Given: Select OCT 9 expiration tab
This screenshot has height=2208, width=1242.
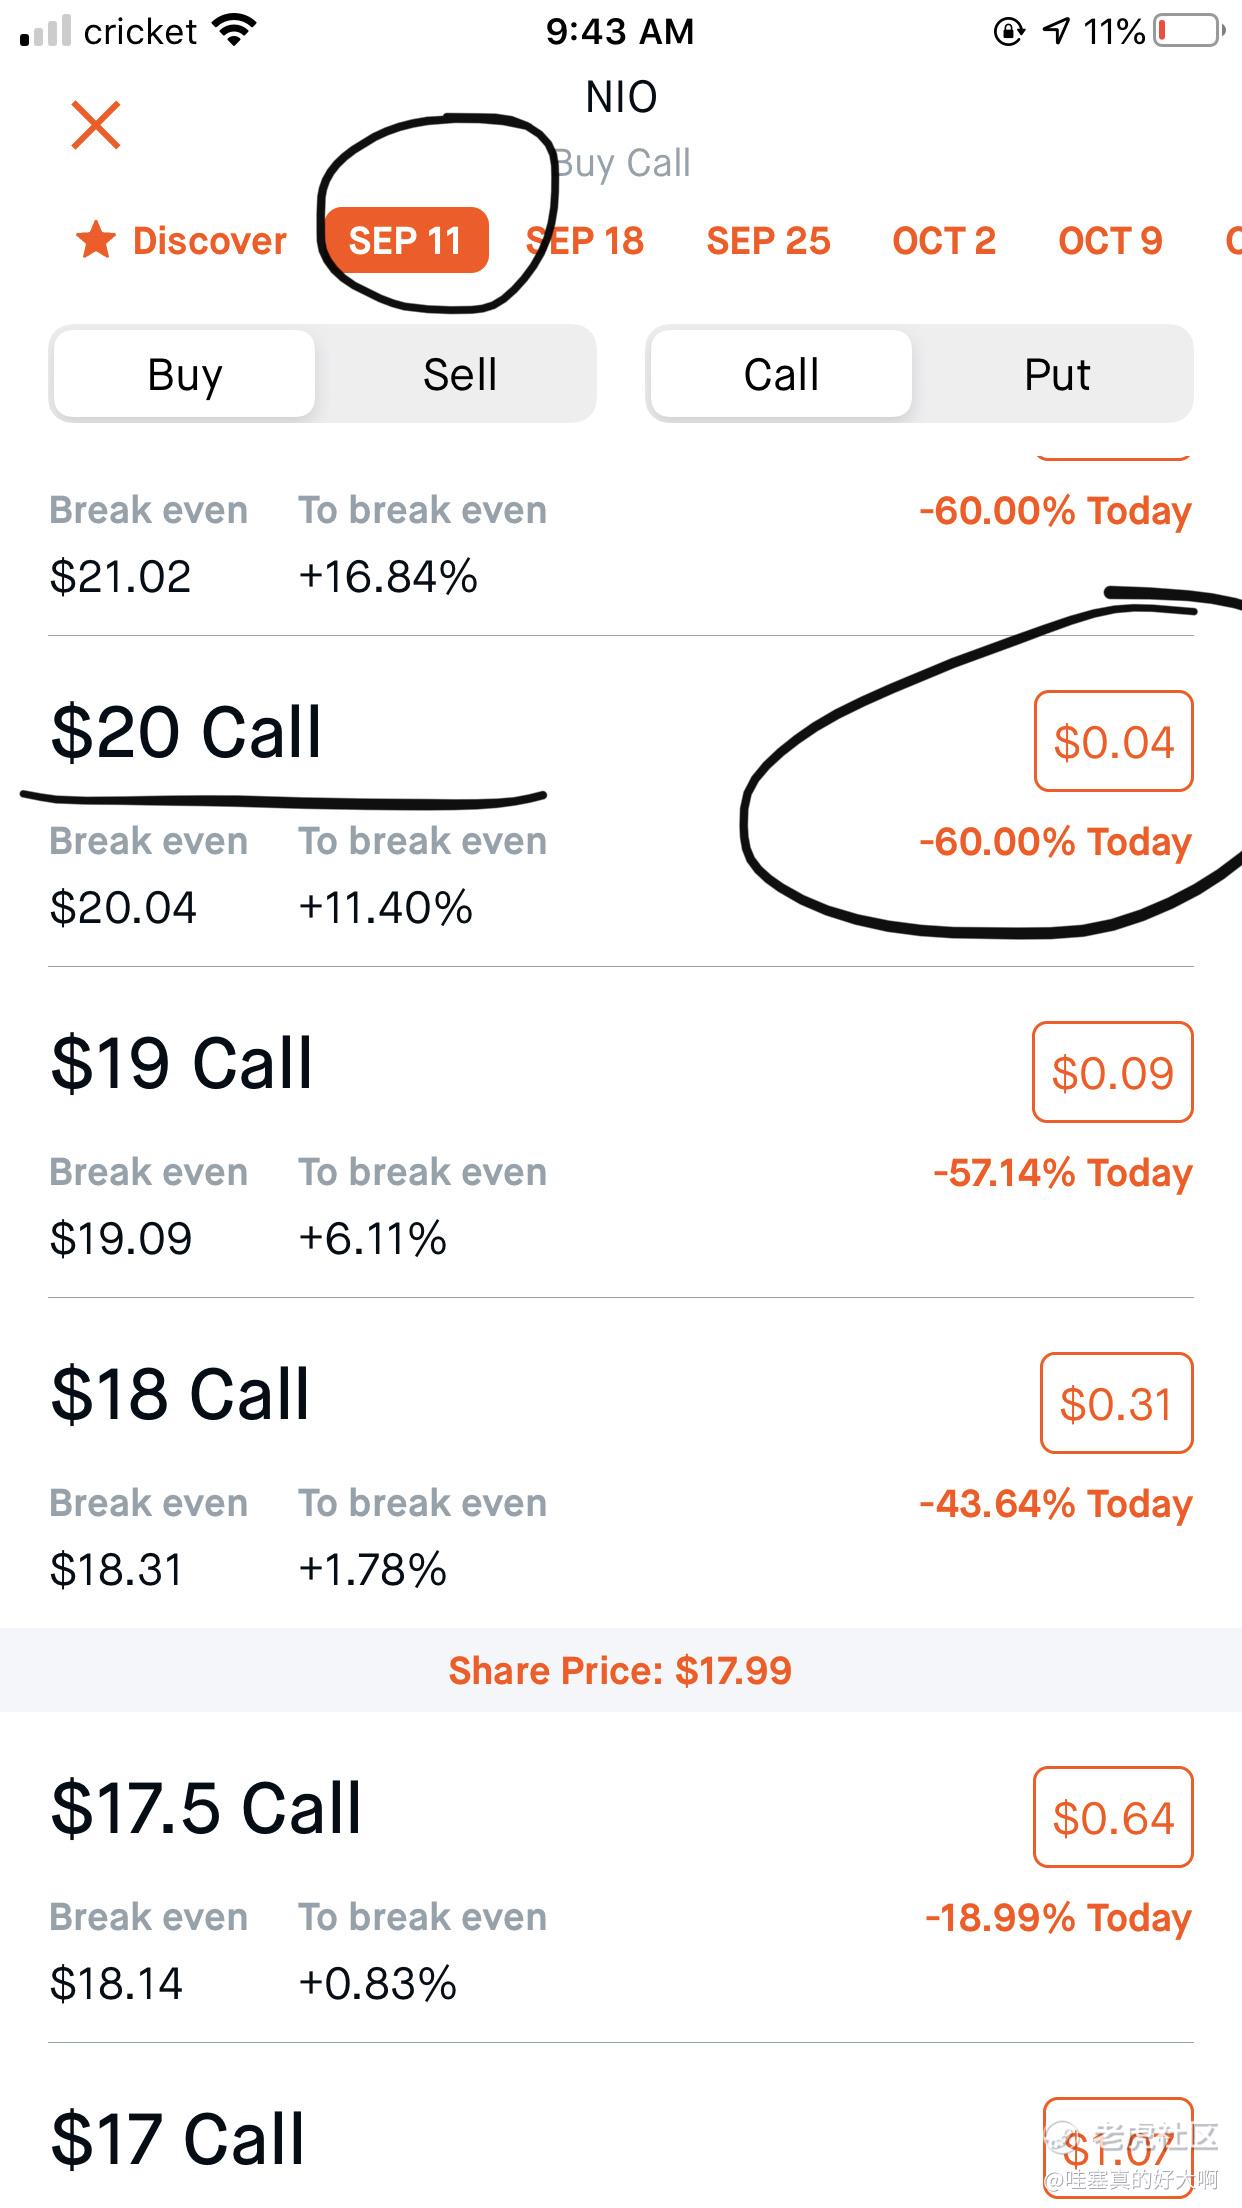Looking at the screenshot, I should click(1110, 241).
